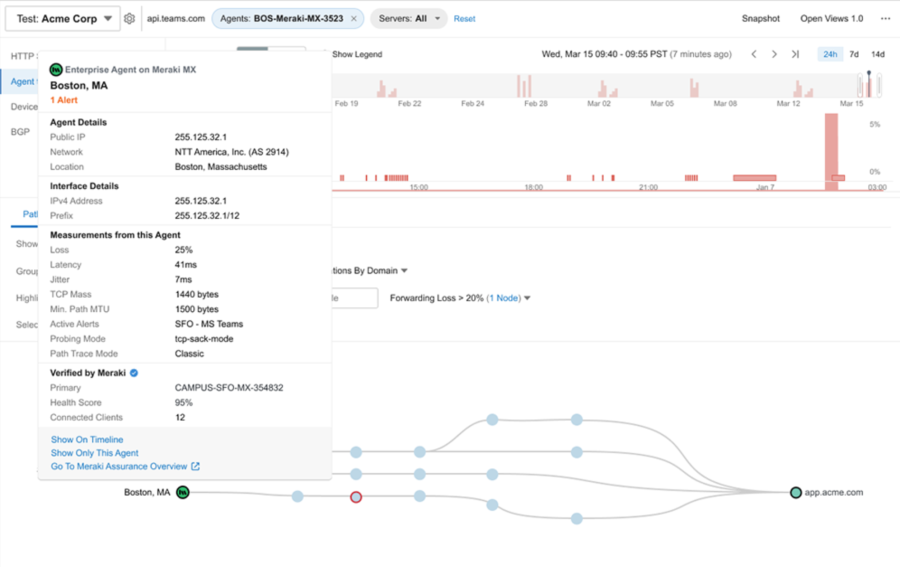Click the app.acme.com label
Screen dimensions: 900x567
[x=833, y=492]
